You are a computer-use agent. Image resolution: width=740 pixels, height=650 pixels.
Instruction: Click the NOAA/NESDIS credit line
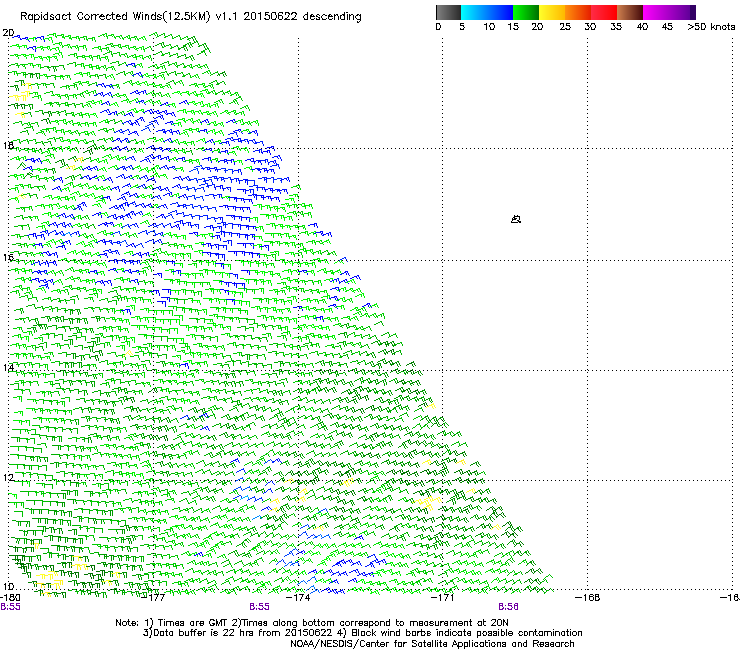click(x=432, y=644)
